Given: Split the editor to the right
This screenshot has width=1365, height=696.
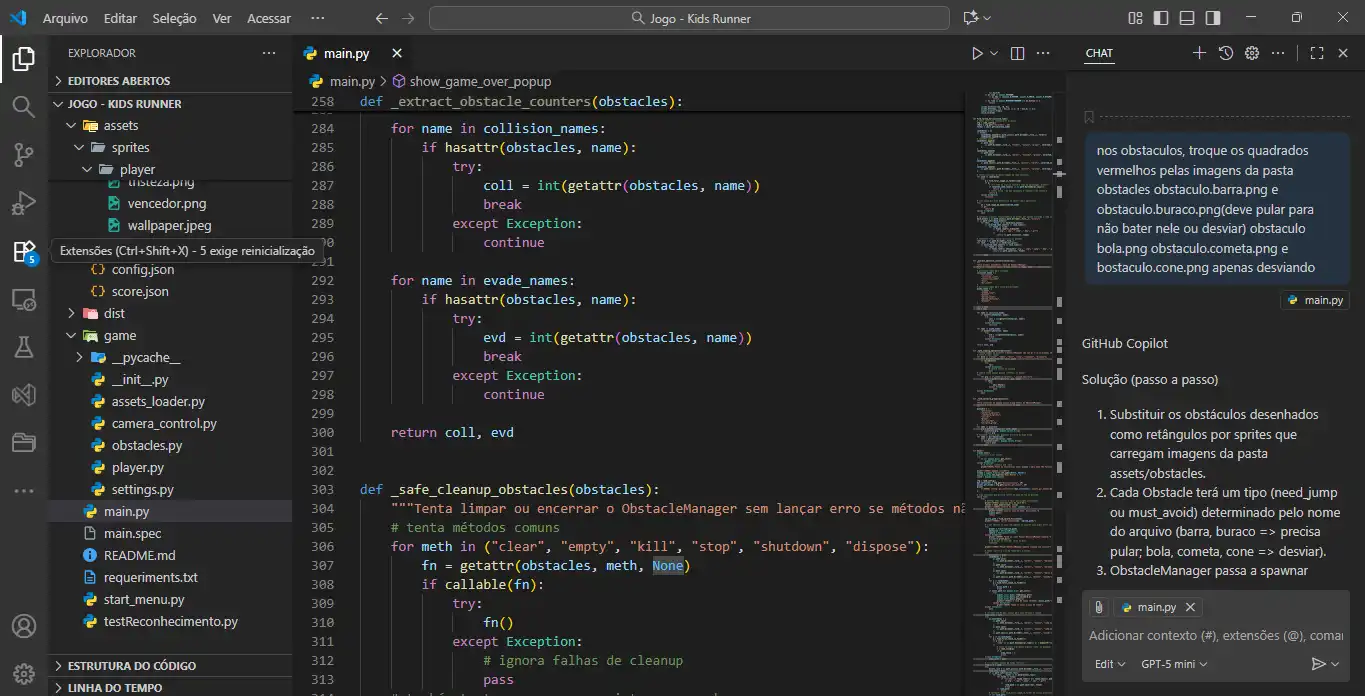Looking at the screenshot, I should pyautogui.click(x=1017, y=54).
